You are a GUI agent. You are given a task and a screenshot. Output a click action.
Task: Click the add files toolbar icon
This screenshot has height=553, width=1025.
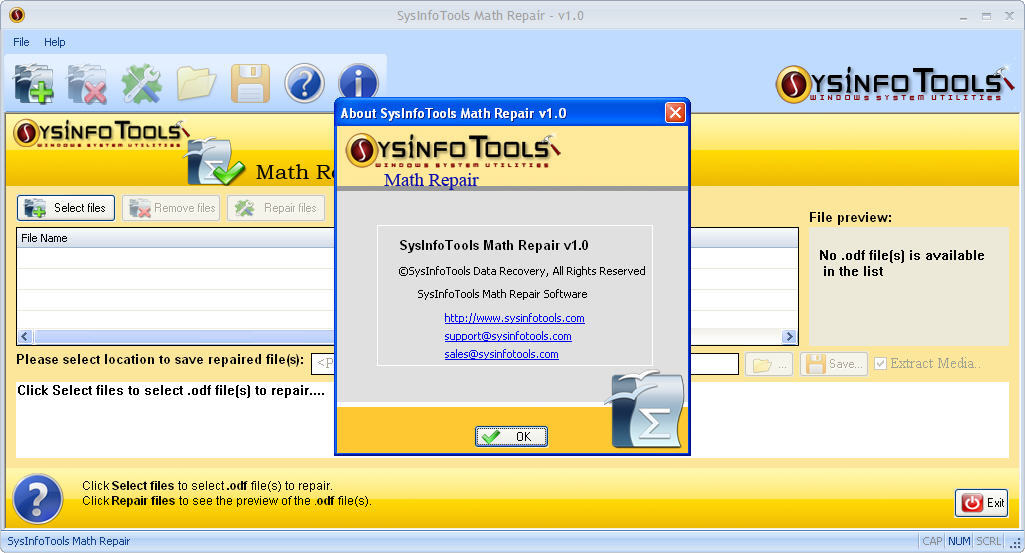[34, 84]
